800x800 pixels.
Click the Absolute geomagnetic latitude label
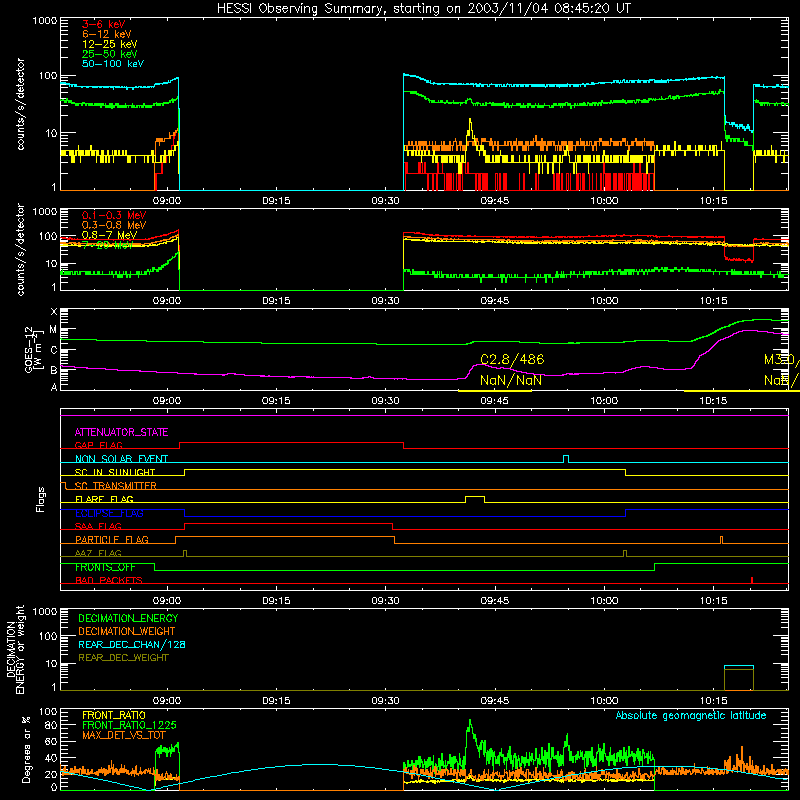click(x=691, y=715)
